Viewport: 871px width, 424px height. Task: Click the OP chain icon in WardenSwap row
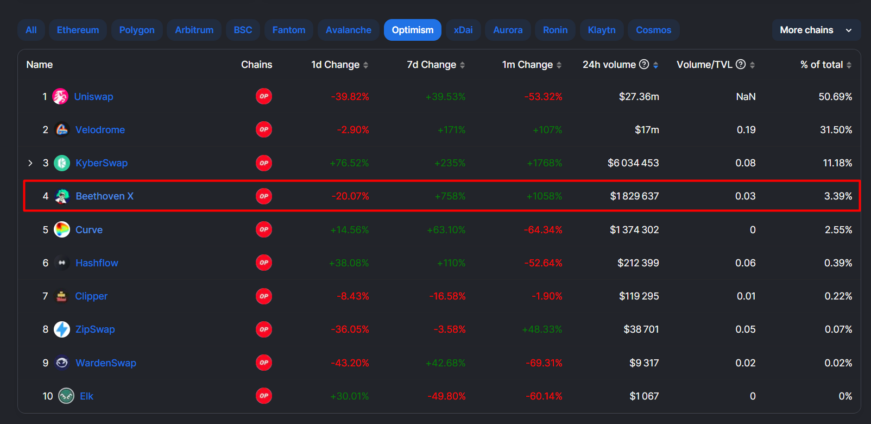pyautogui.click(x=264, y=363)
